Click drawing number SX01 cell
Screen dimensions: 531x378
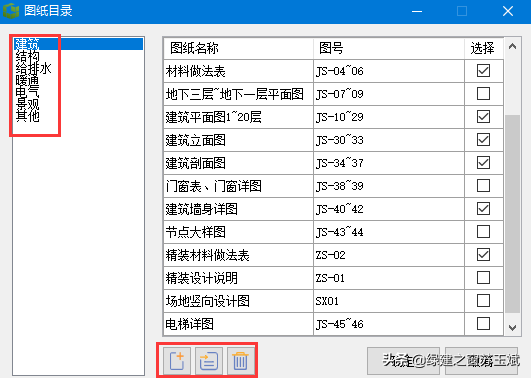pyautogui.click(x=389, y=301)
